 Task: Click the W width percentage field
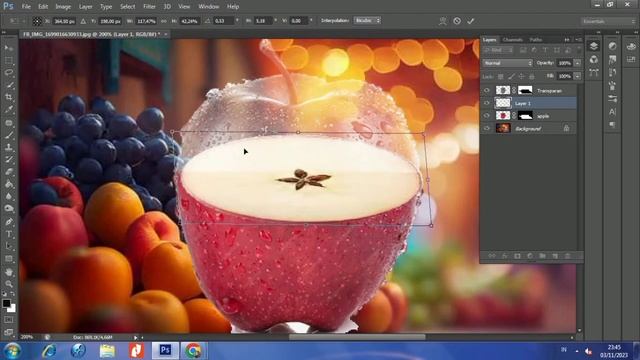(x=147, y=21)
